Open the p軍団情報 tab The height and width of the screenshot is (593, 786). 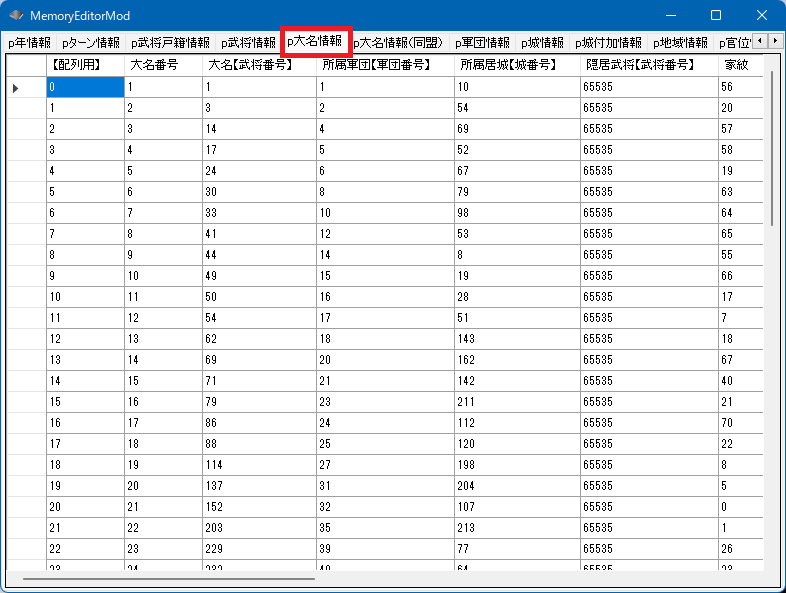482,43
